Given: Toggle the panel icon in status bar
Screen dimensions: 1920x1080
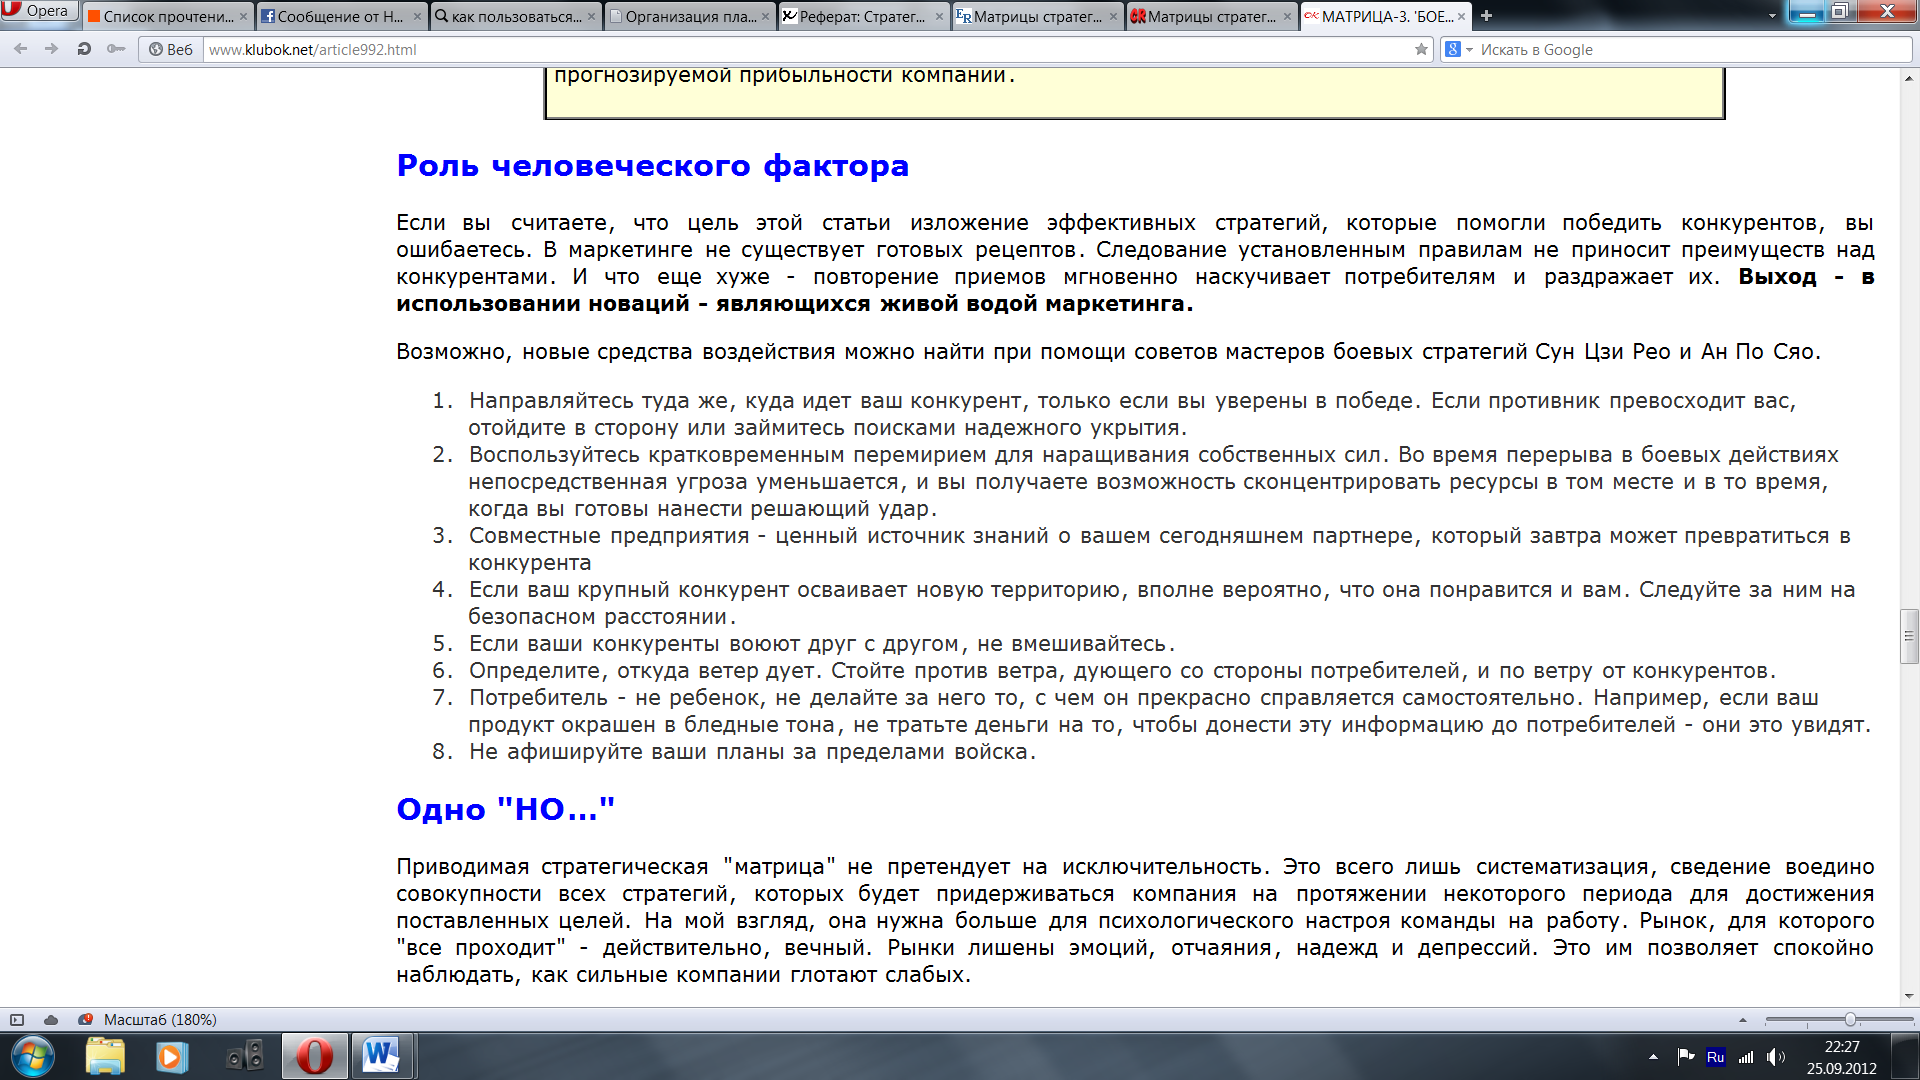Looking at the screenshot, I should pos(17,1020).
